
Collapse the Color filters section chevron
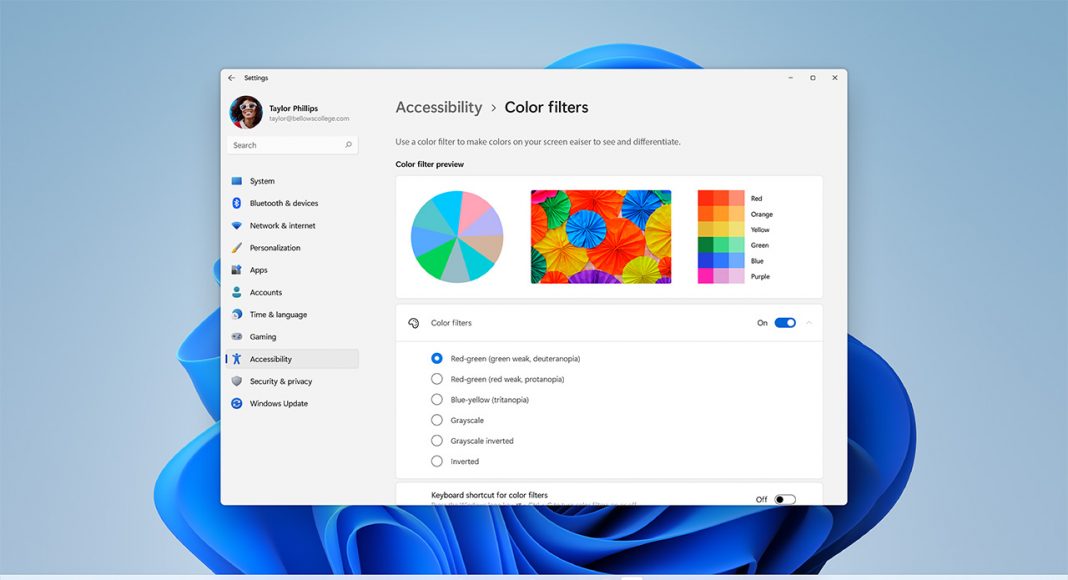click(809, 323)
